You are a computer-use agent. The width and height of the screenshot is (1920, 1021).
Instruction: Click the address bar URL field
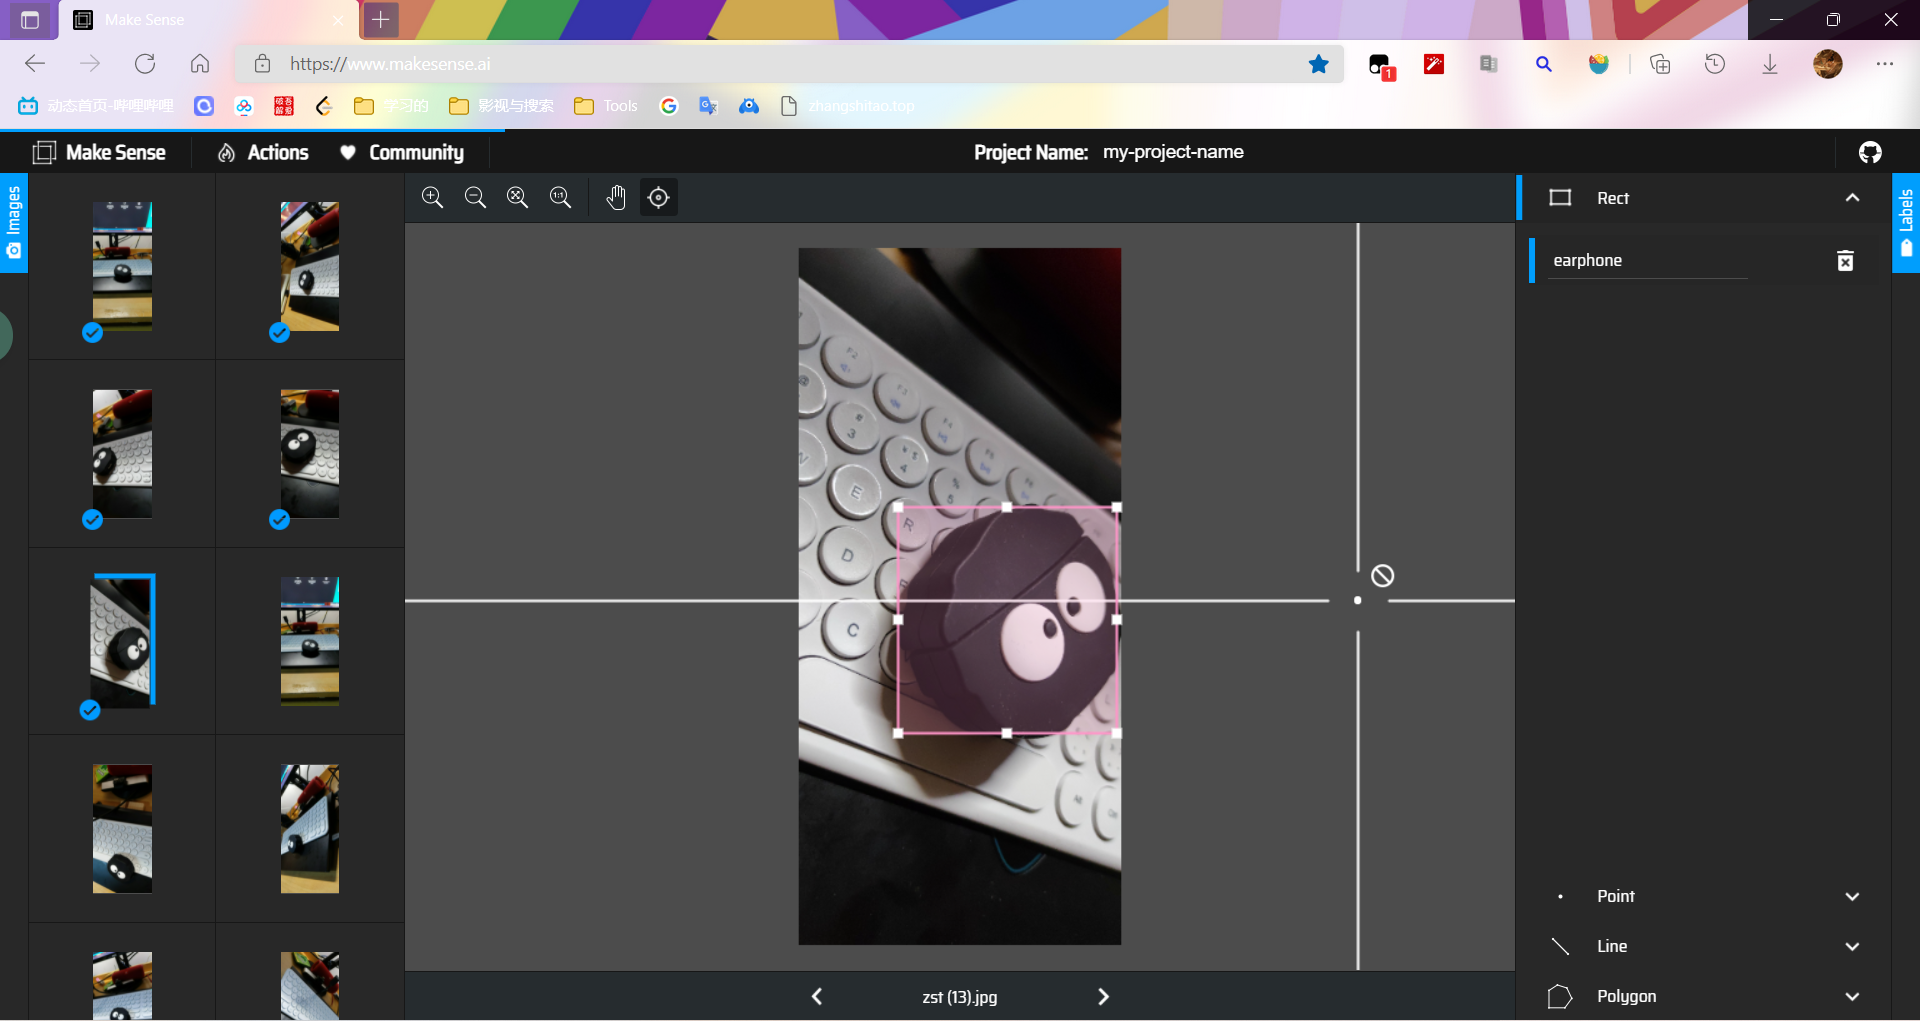tap(790, 64)
